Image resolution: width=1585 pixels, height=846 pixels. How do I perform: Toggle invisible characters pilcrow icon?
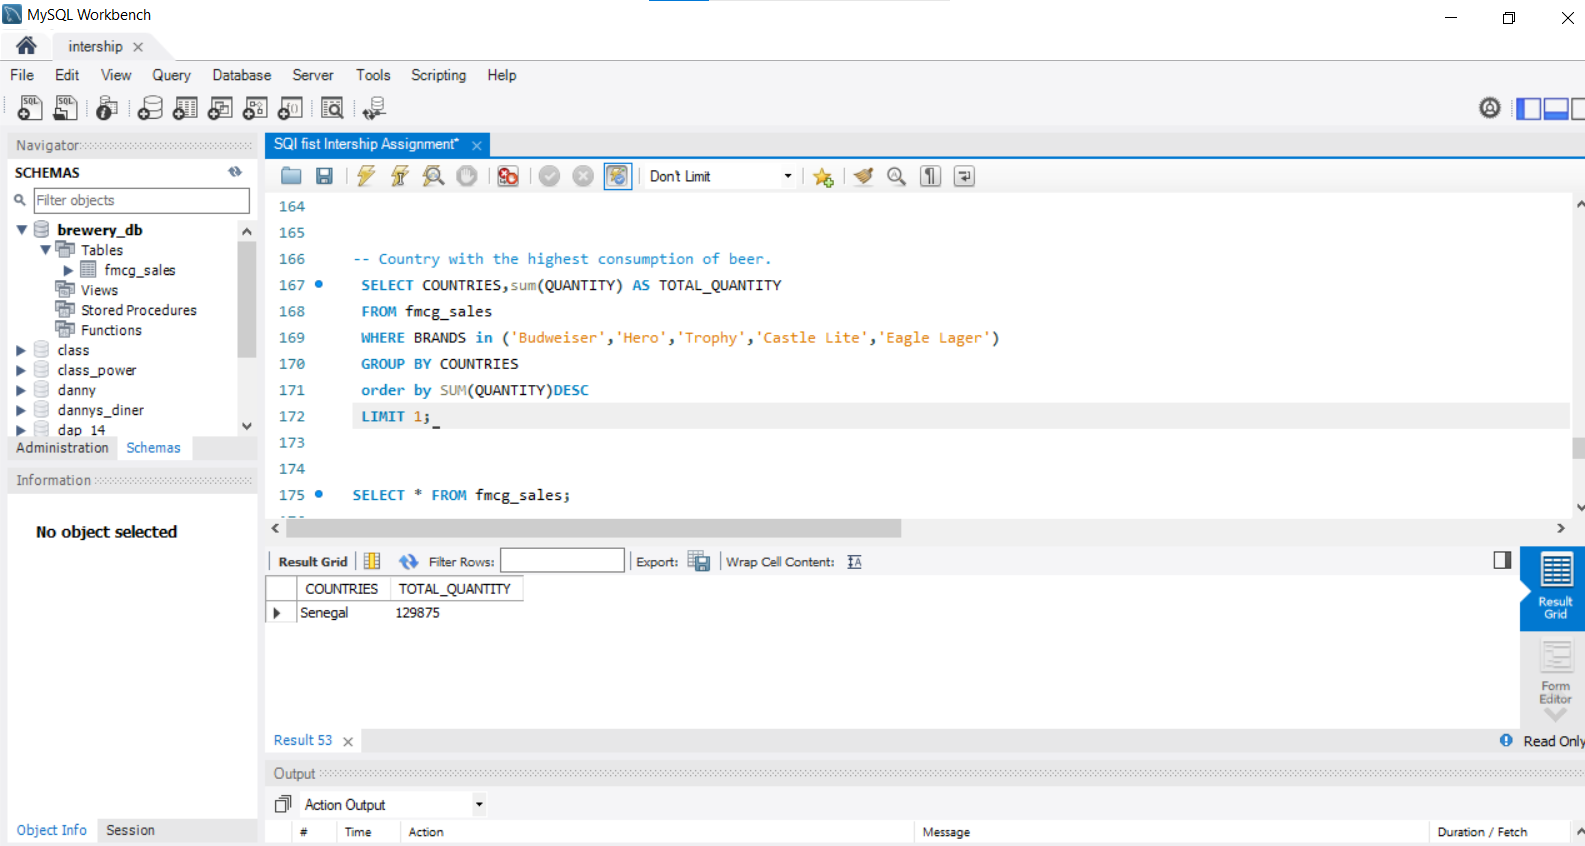[931, 176]
